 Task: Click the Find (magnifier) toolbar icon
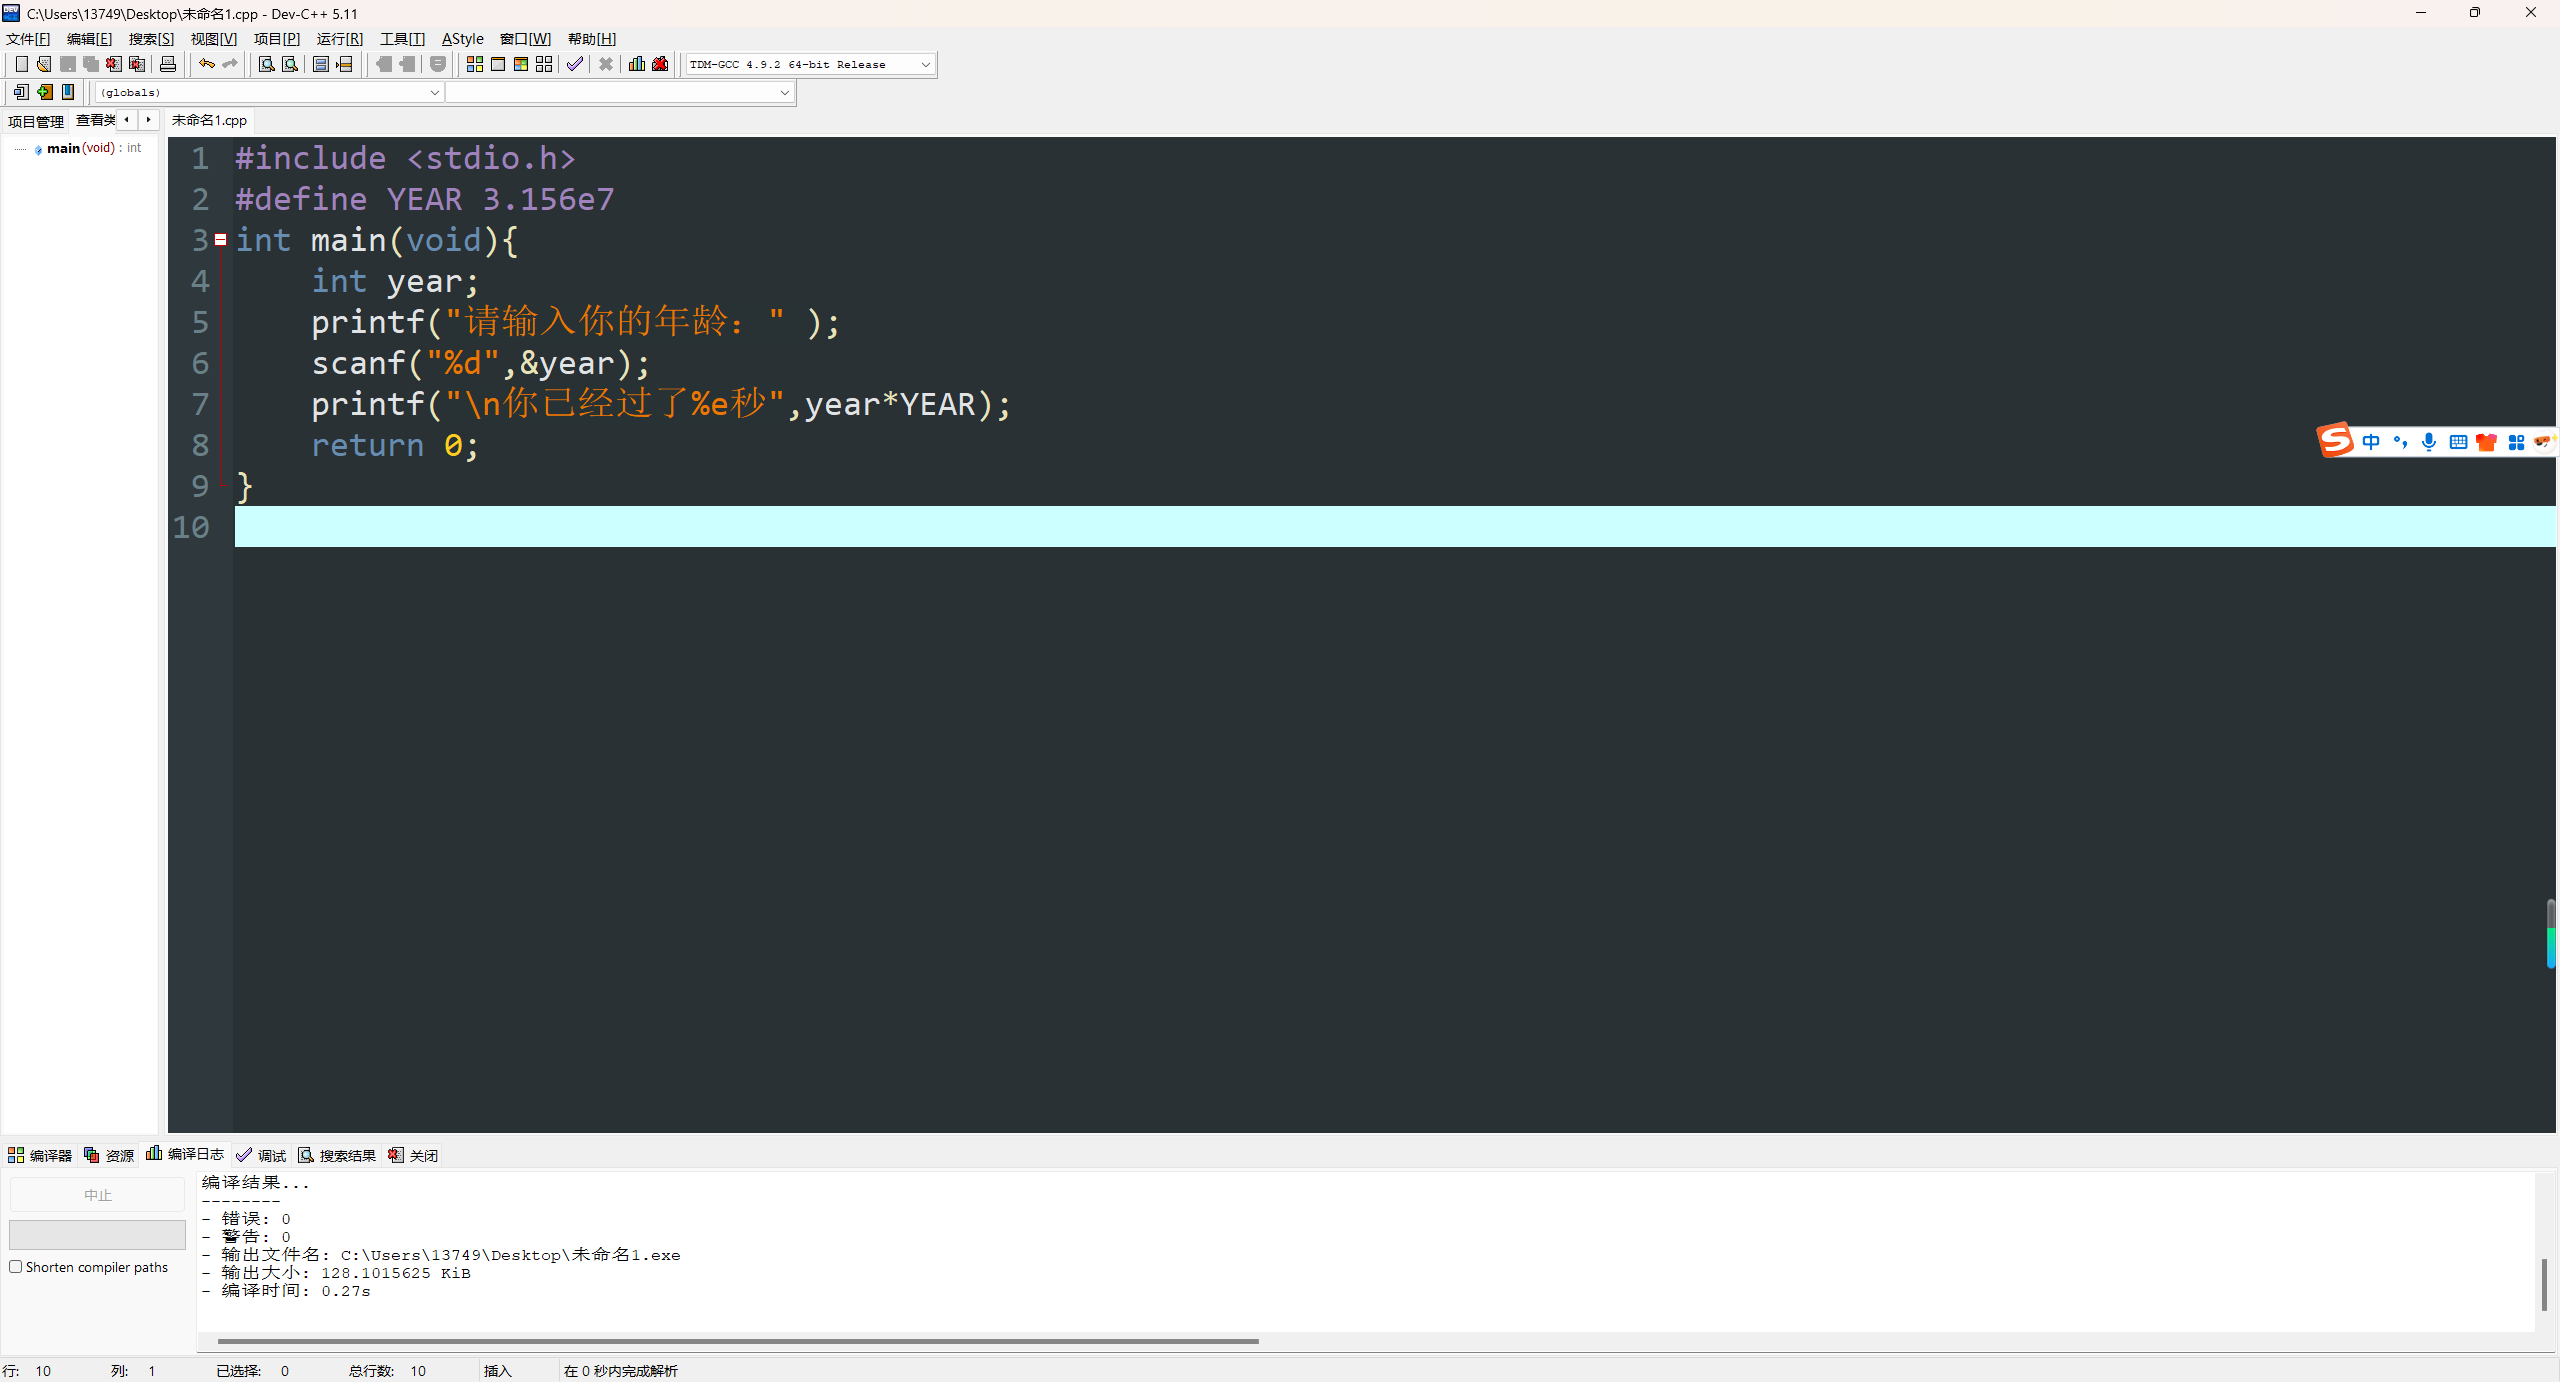(x=266, y=64)
